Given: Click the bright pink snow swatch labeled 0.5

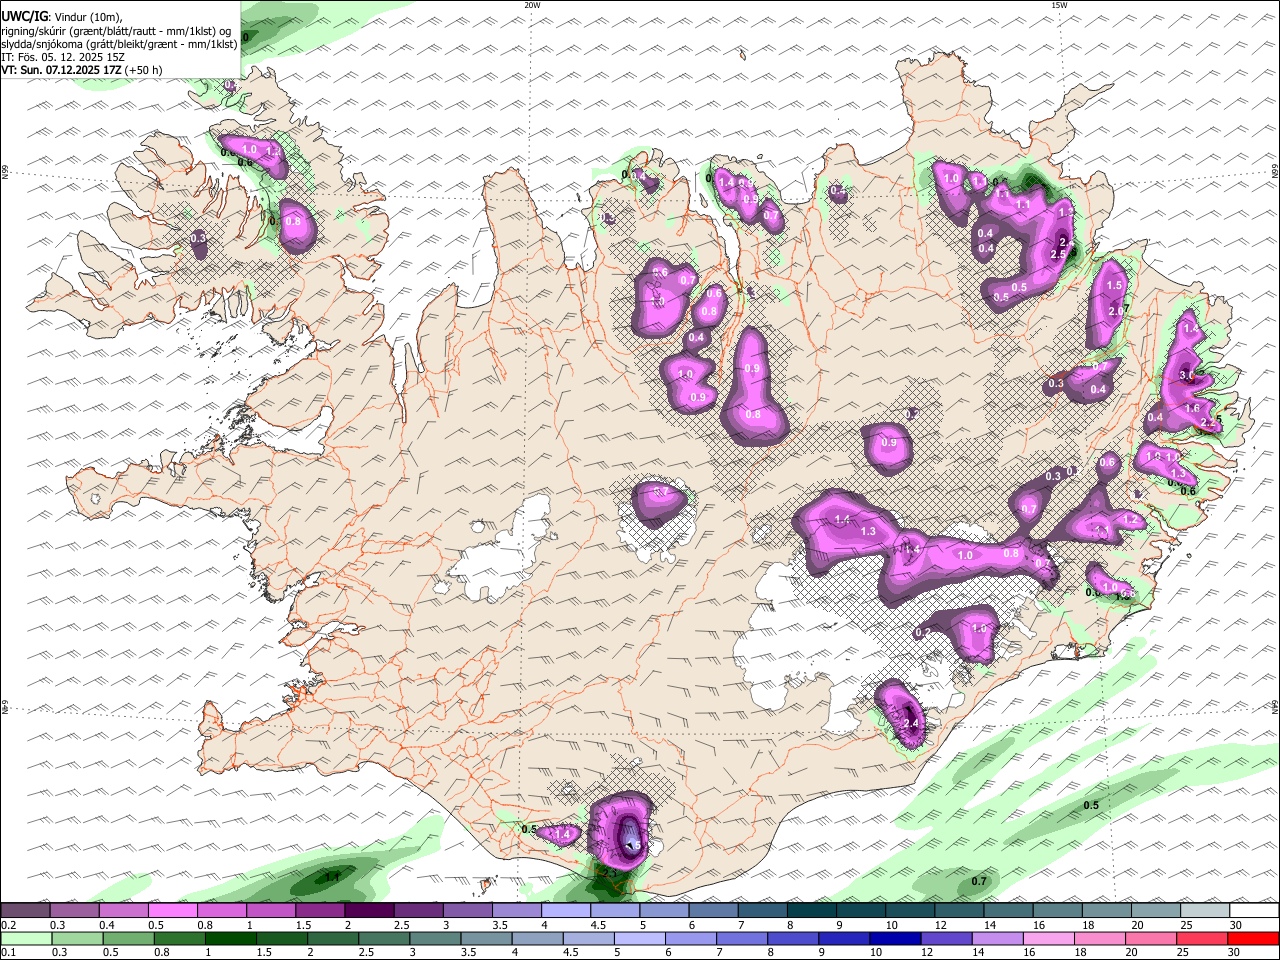Looking at the screenshot, I should 172,911.
